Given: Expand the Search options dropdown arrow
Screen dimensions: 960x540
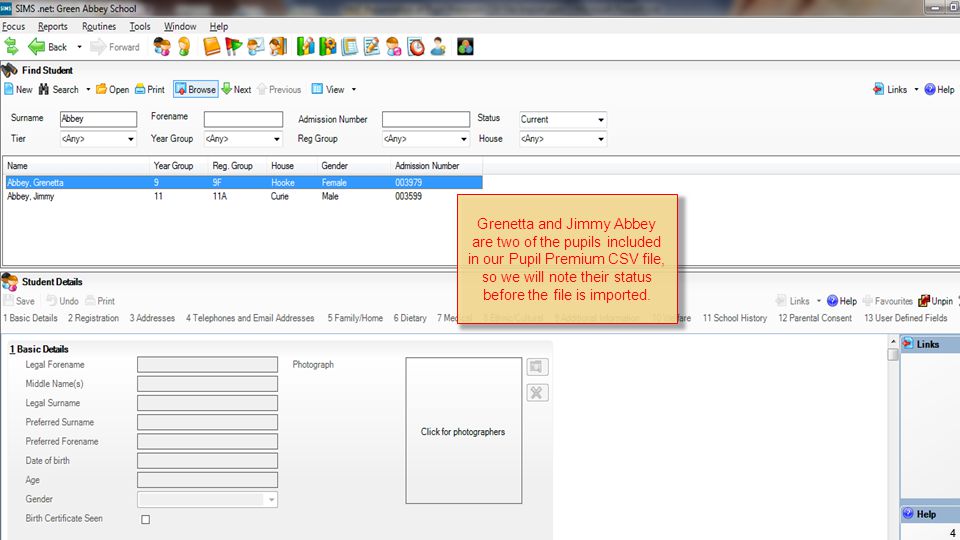Looking at the screenshot, I should pos(88,89).
